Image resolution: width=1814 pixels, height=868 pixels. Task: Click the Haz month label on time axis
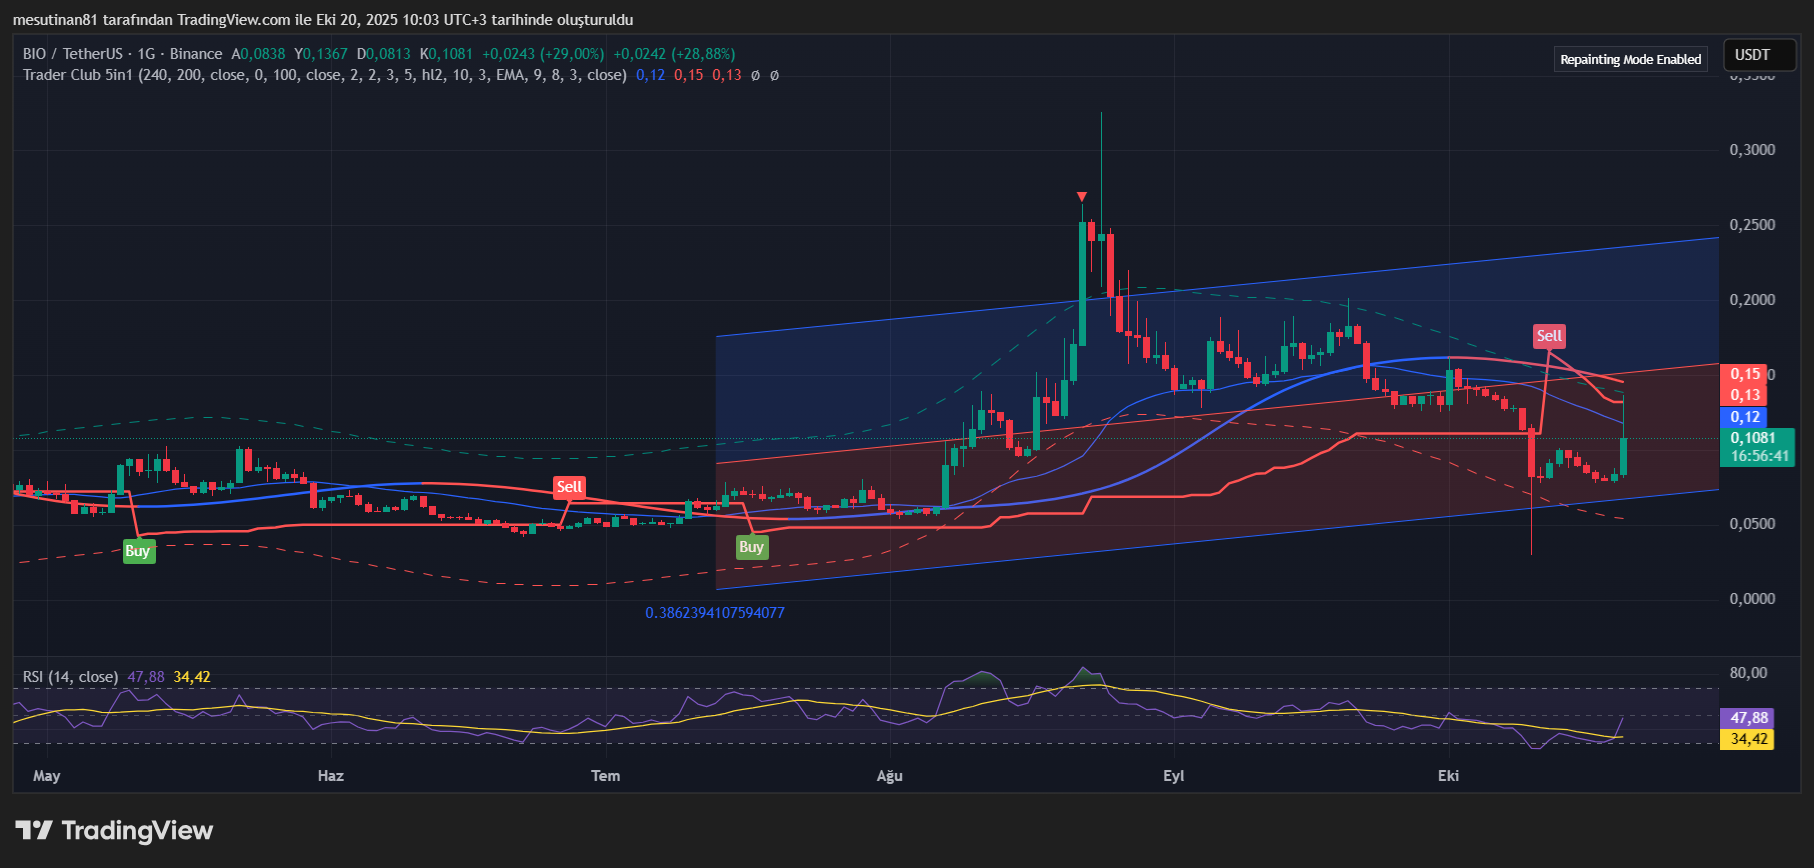point(330,776)
